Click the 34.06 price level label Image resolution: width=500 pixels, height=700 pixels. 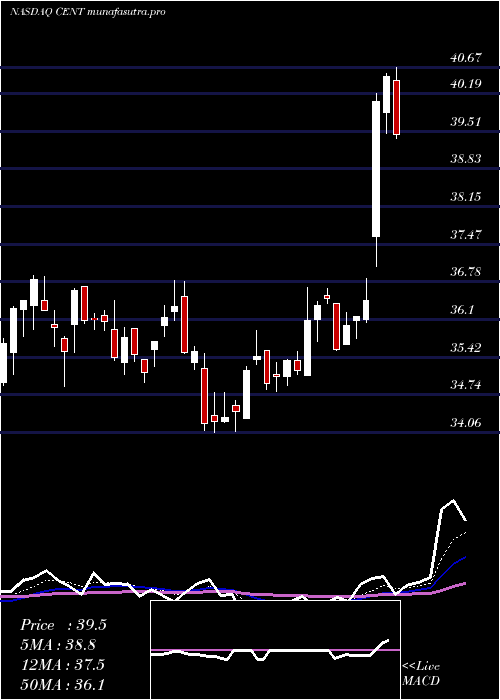(x=466, y=422)
